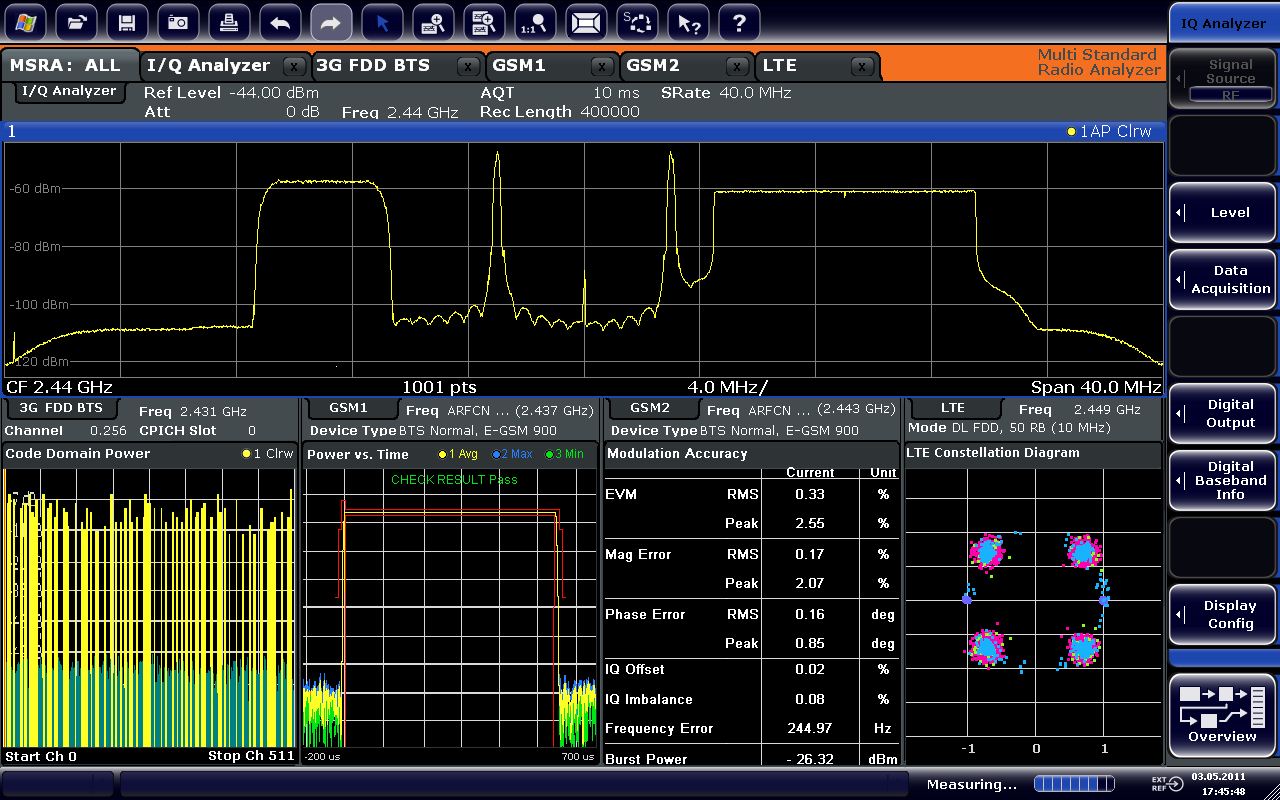Activate context help arrow with question mark
This screenshot has width=1280, height=800.
(x=688, y=22)
